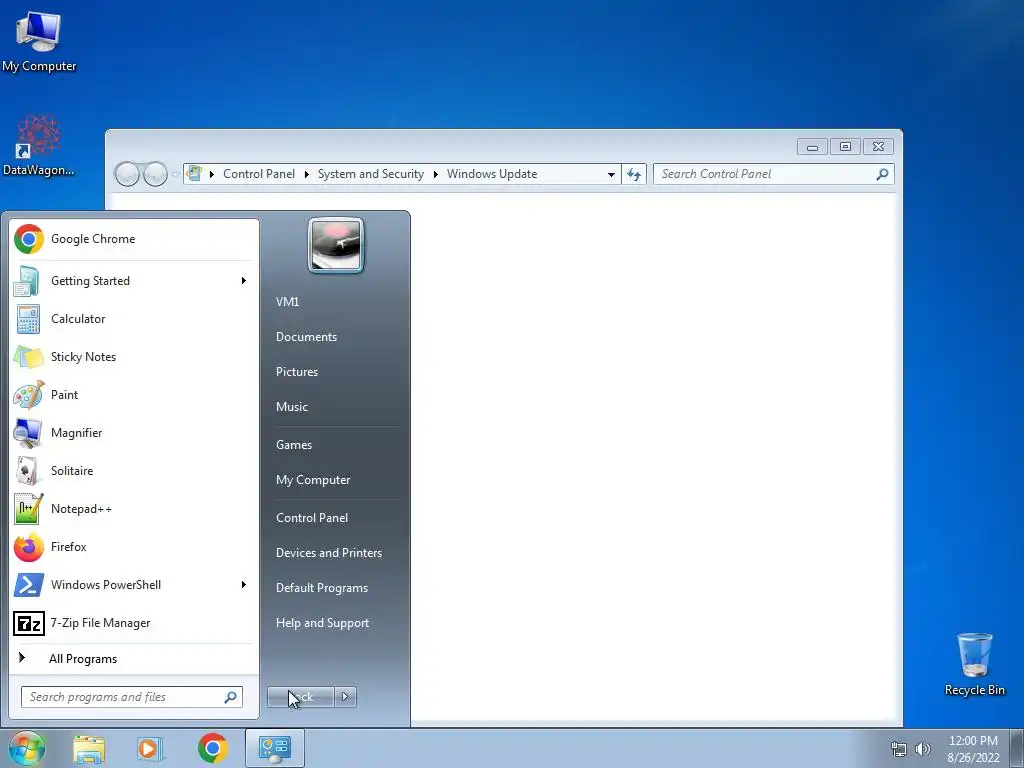Click network icon in system tray
Image resolution: width=1024 pixels, height=768 pixels.
tap(899, 749)
